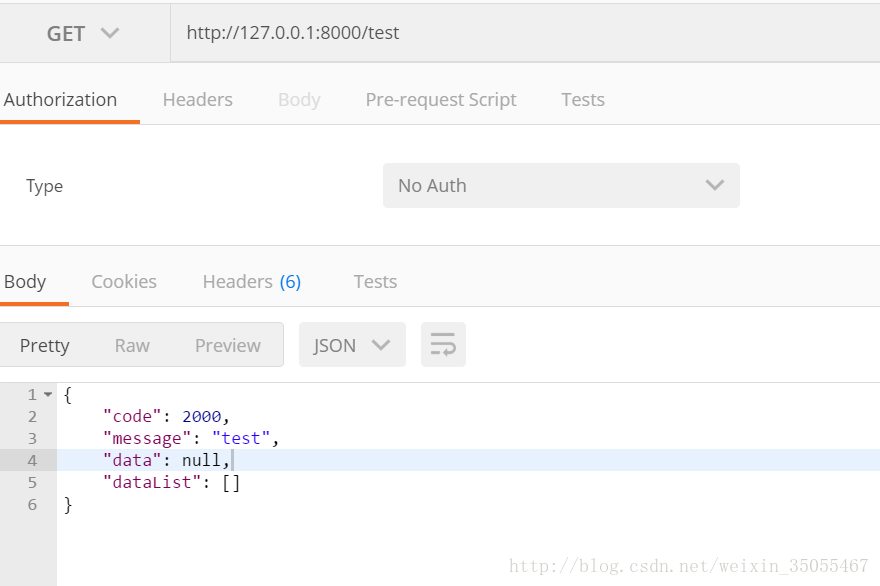Toggle the wrap lines icon button
The width and height of the screenshot is (880, 586).
(x=443, y=344)
